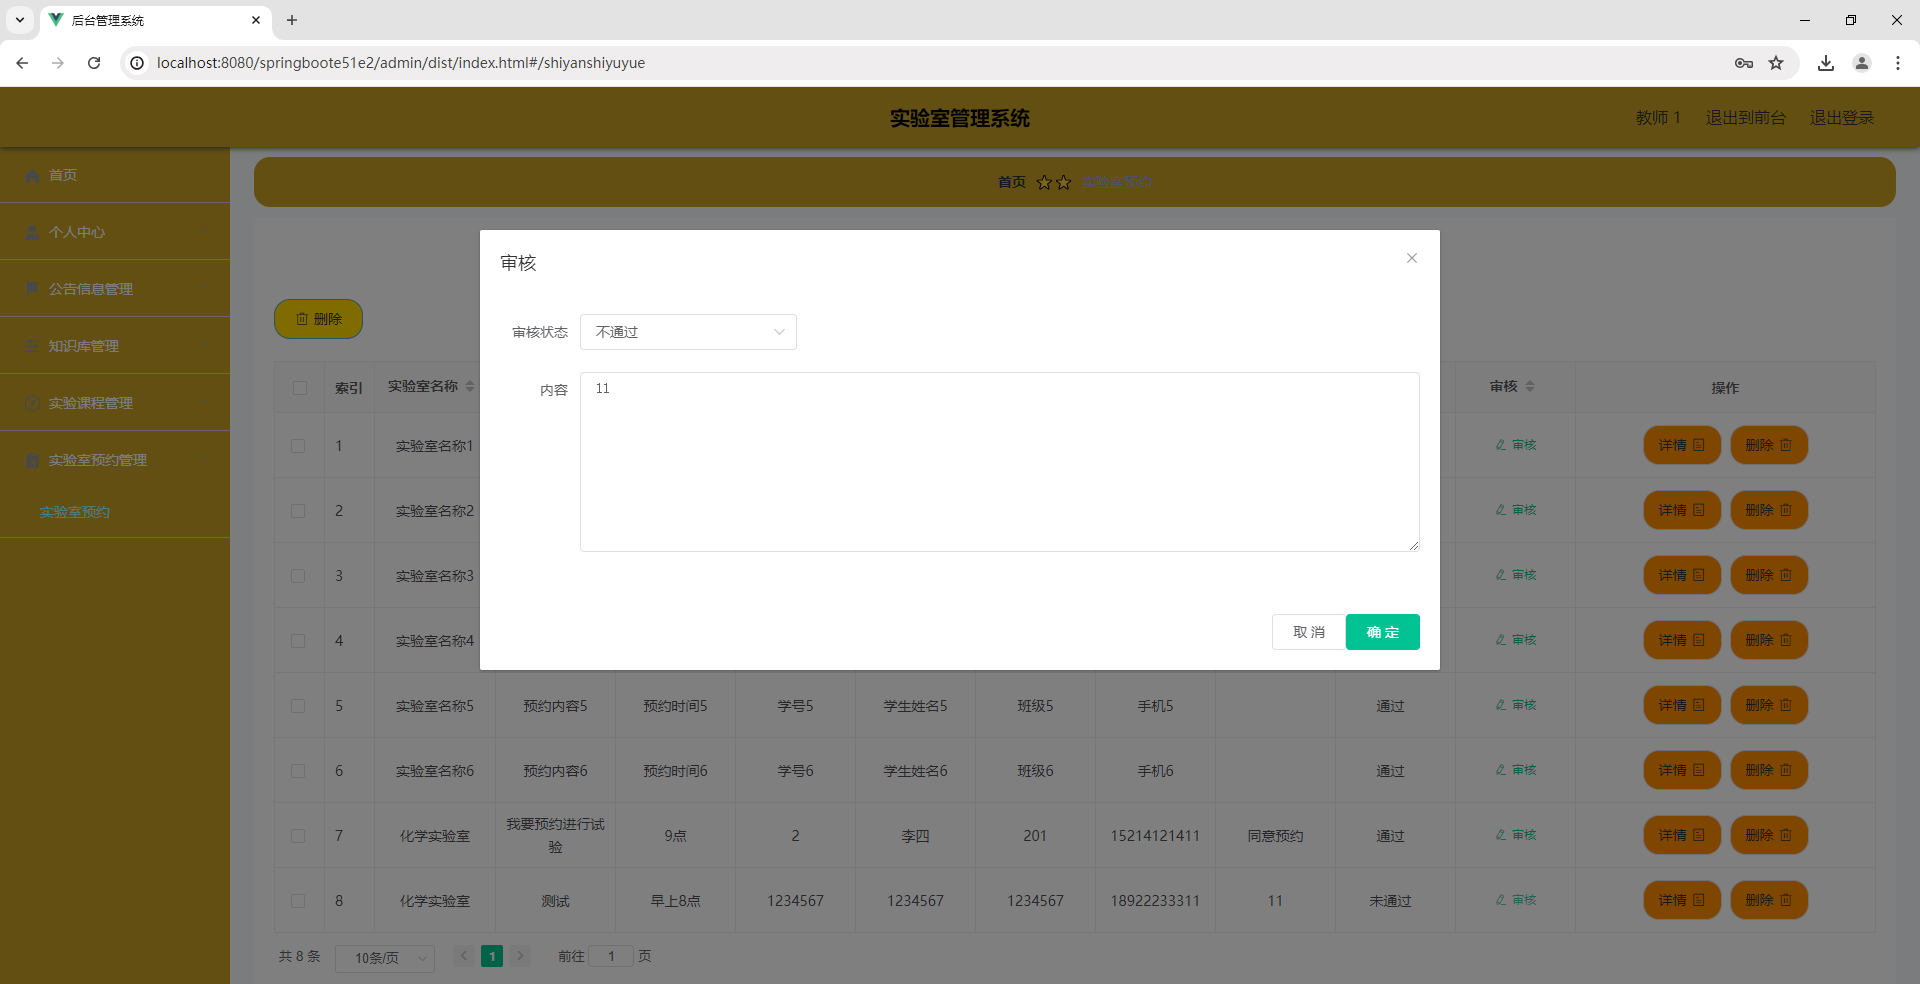Click the 取消 button to dismiss review

(1308, 632)
